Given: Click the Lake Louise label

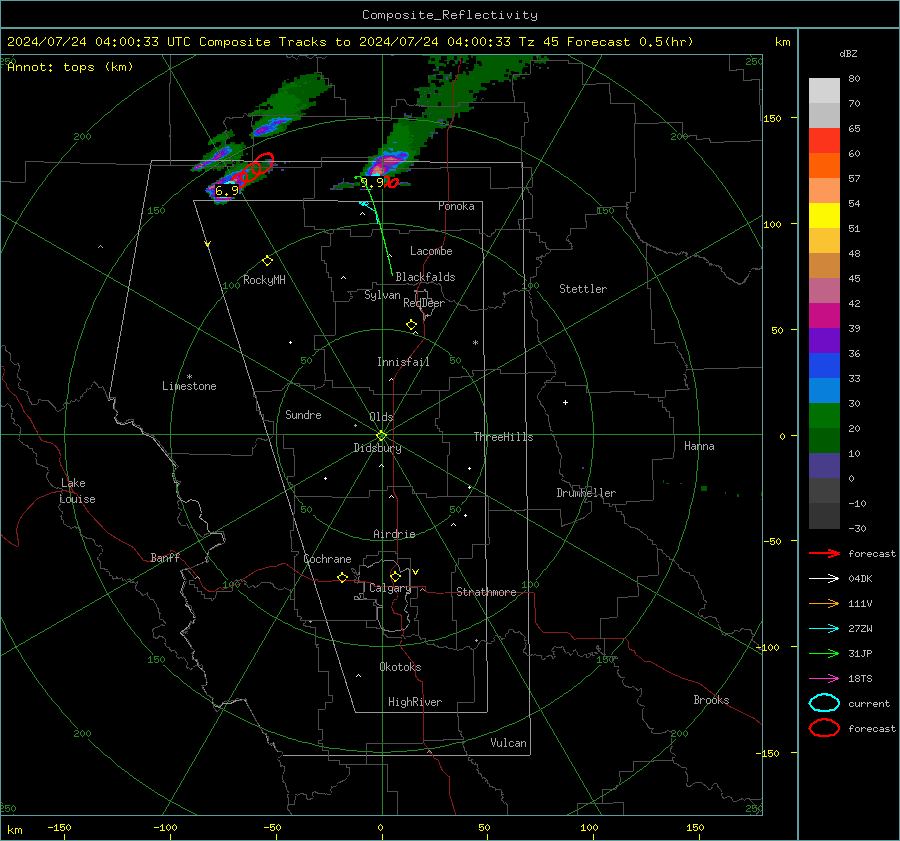Looking at the screenshot, I should 77,491.
